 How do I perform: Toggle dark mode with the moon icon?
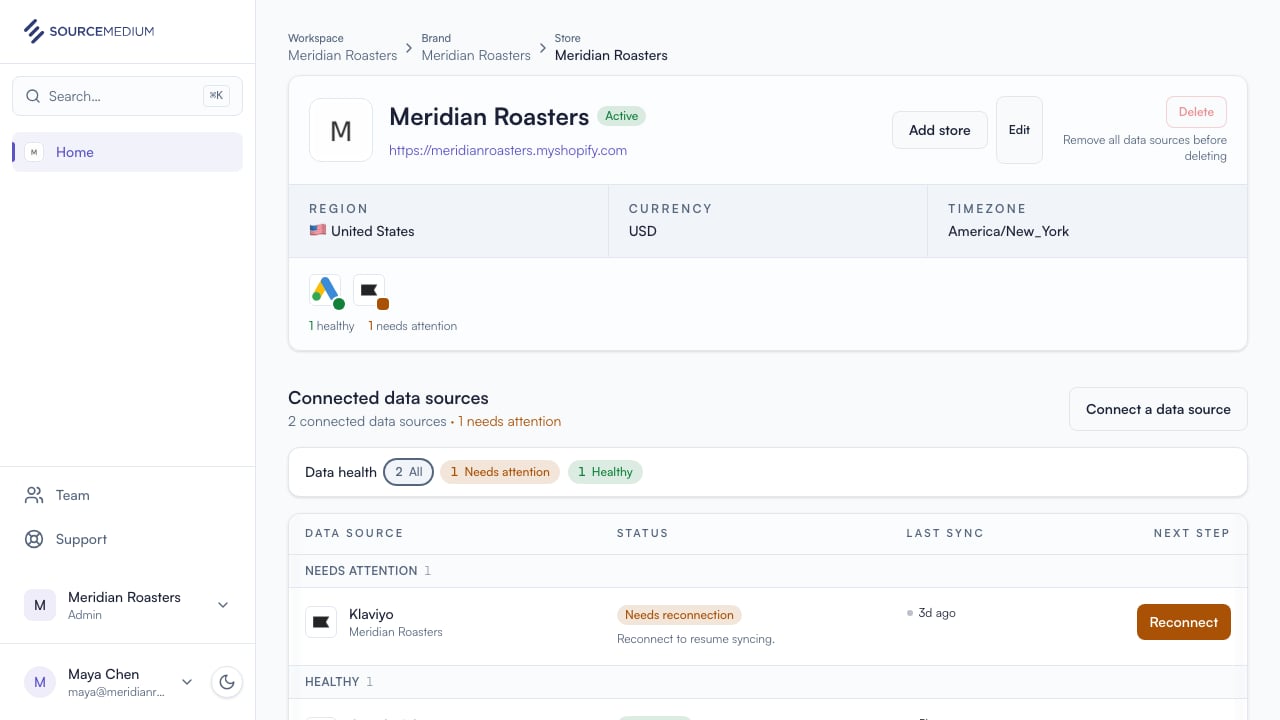click(227, 682)
